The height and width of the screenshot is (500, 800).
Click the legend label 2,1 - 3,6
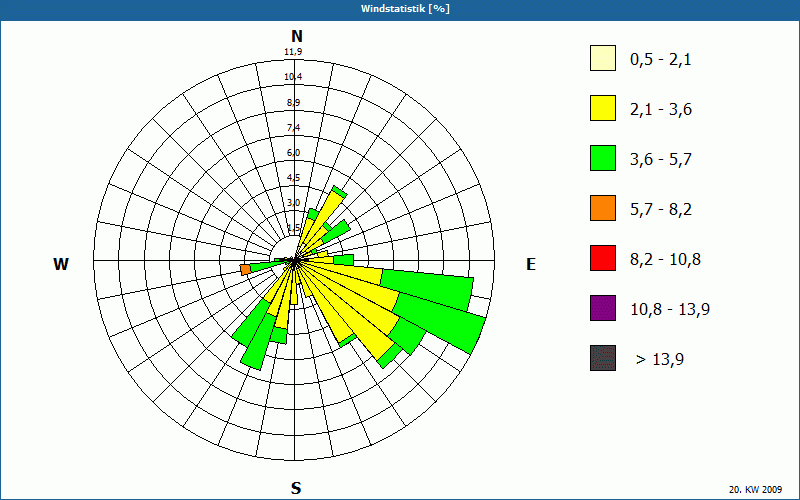(x=661, y=110)
